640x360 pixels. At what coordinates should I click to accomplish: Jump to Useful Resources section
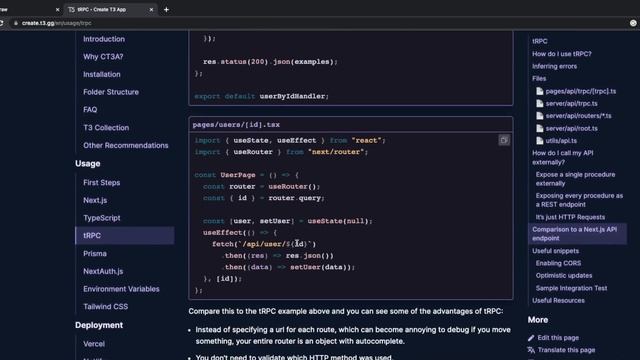click(558, 300)
